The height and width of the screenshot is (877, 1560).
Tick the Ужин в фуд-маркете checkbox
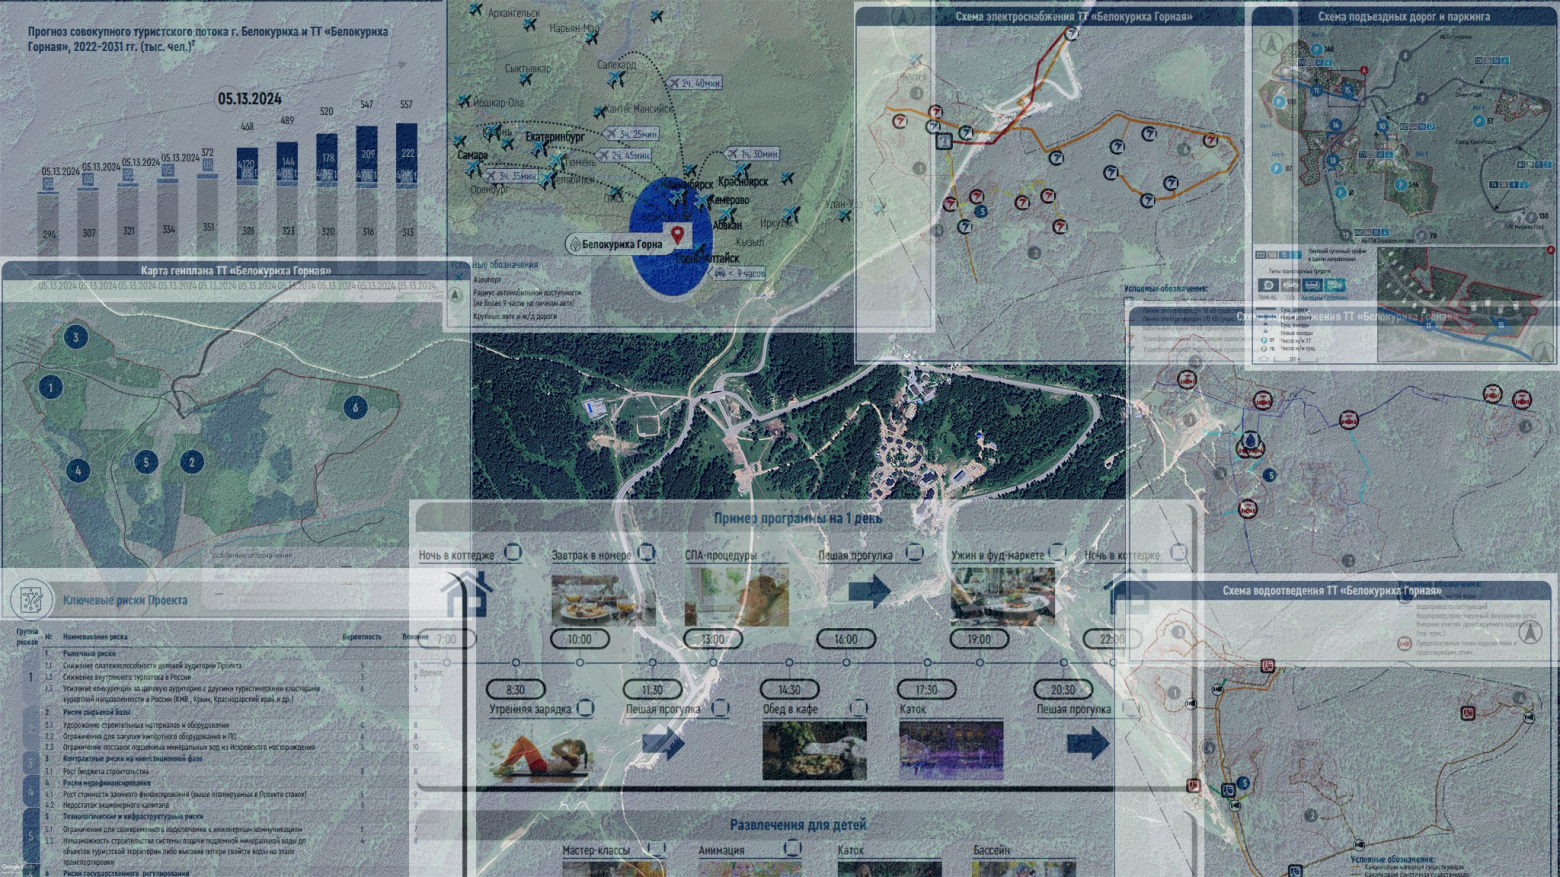tap(1057, 552)
